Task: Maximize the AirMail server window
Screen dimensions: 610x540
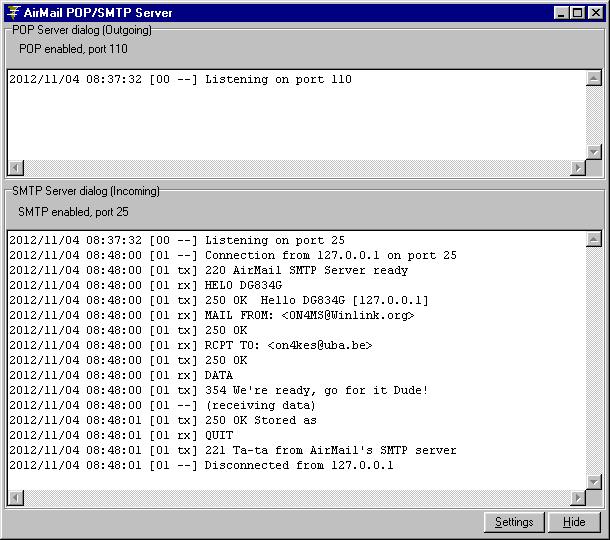Action: (578, 13)
